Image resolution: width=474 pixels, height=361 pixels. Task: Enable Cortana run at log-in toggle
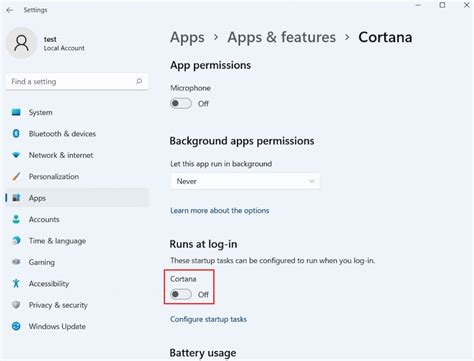click(181, 294)
